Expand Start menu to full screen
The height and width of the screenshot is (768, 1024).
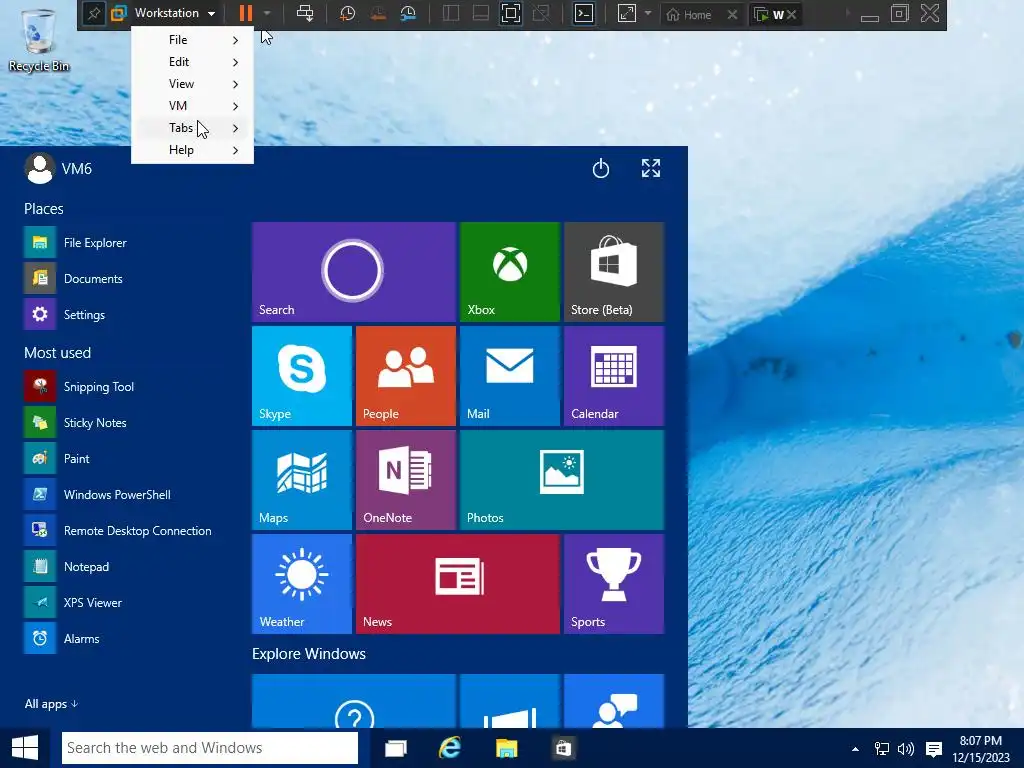click(650, 168)
